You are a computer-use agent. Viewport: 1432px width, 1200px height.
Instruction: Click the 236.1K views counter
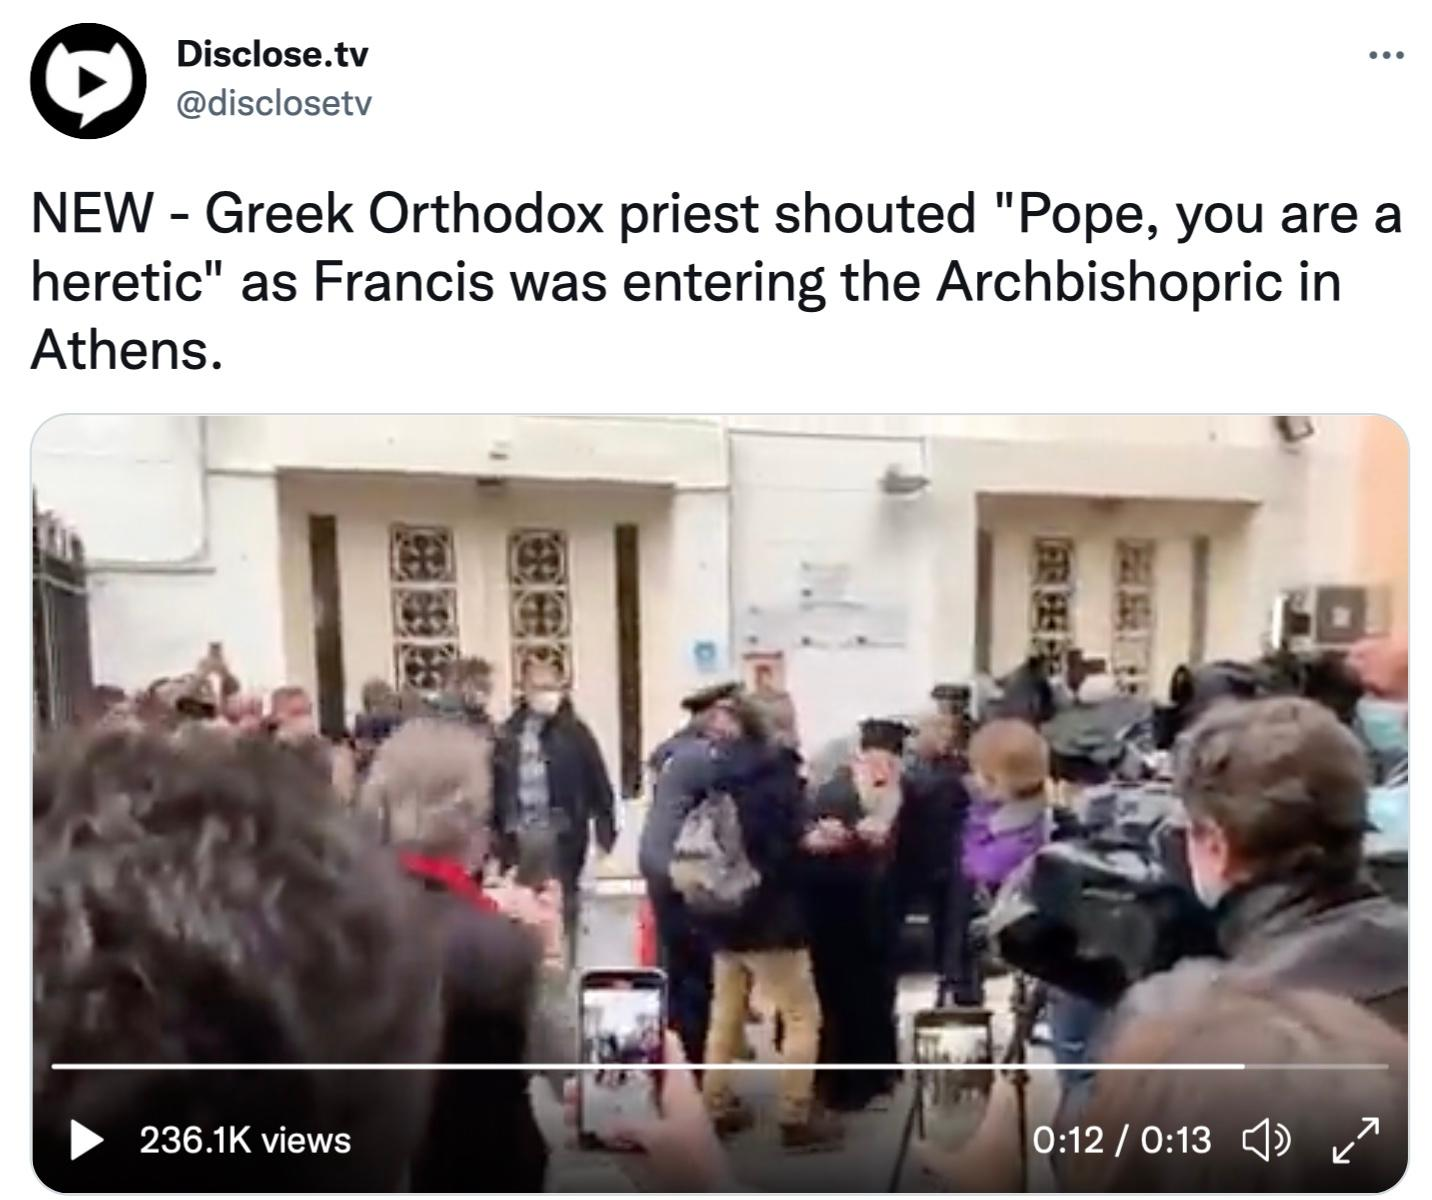pyautogui.click(x=245, y=1140)
